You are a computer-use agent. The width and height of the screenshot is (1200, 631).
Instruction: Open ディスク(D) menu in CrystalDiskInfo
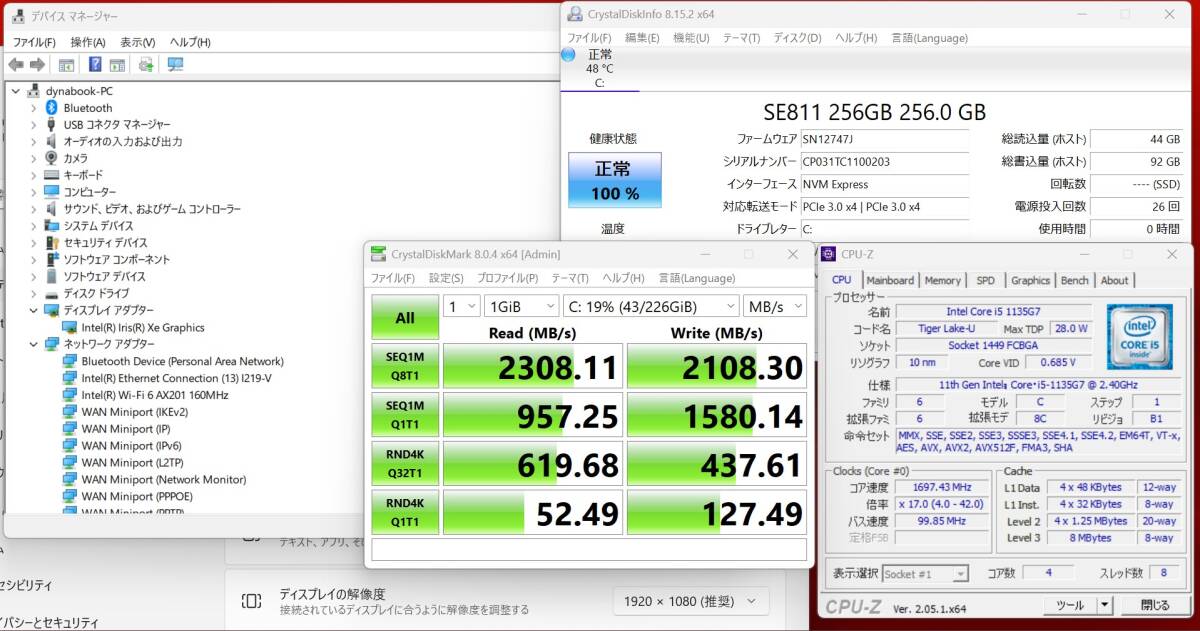pyautogui.click(x=797, y=38)
